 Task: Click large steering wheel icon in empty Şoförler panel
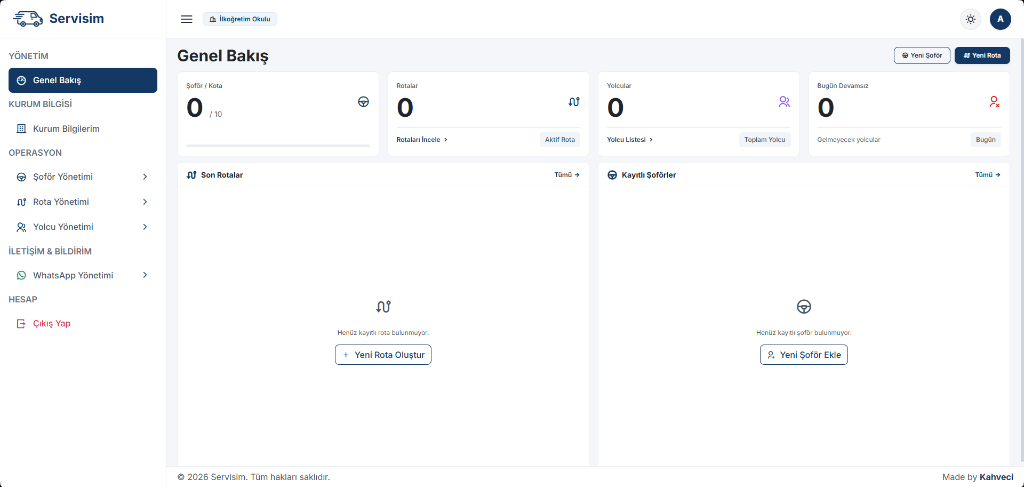coord(804,306)
